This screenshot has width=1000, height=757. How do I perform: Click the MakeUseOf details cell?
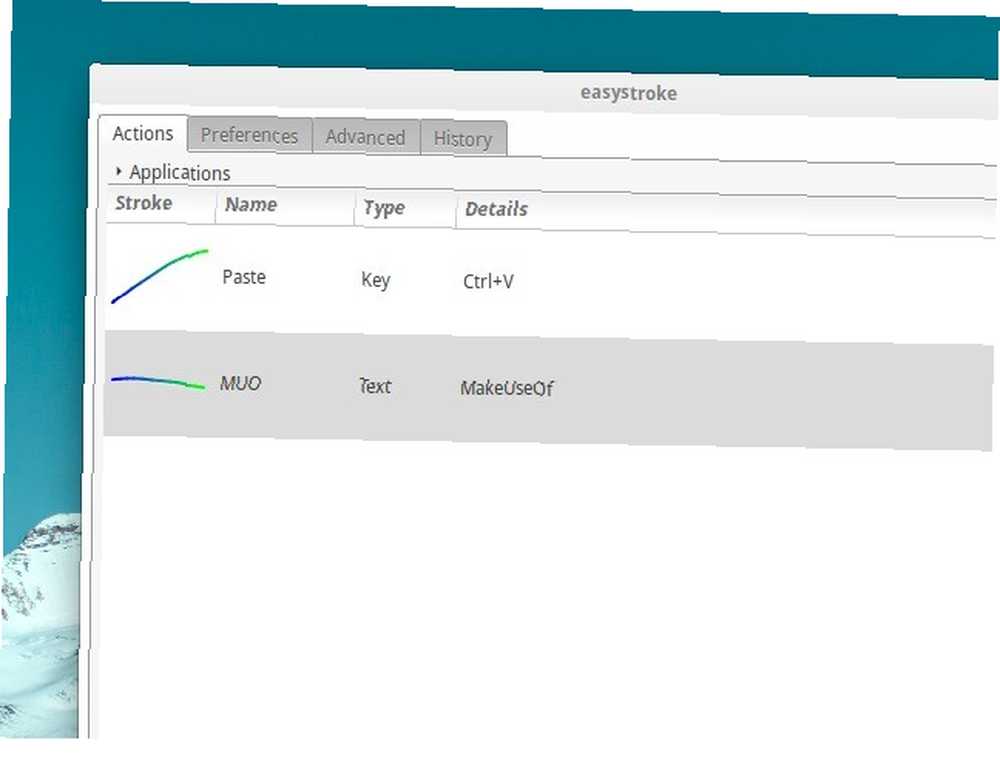tap(506, 388)
